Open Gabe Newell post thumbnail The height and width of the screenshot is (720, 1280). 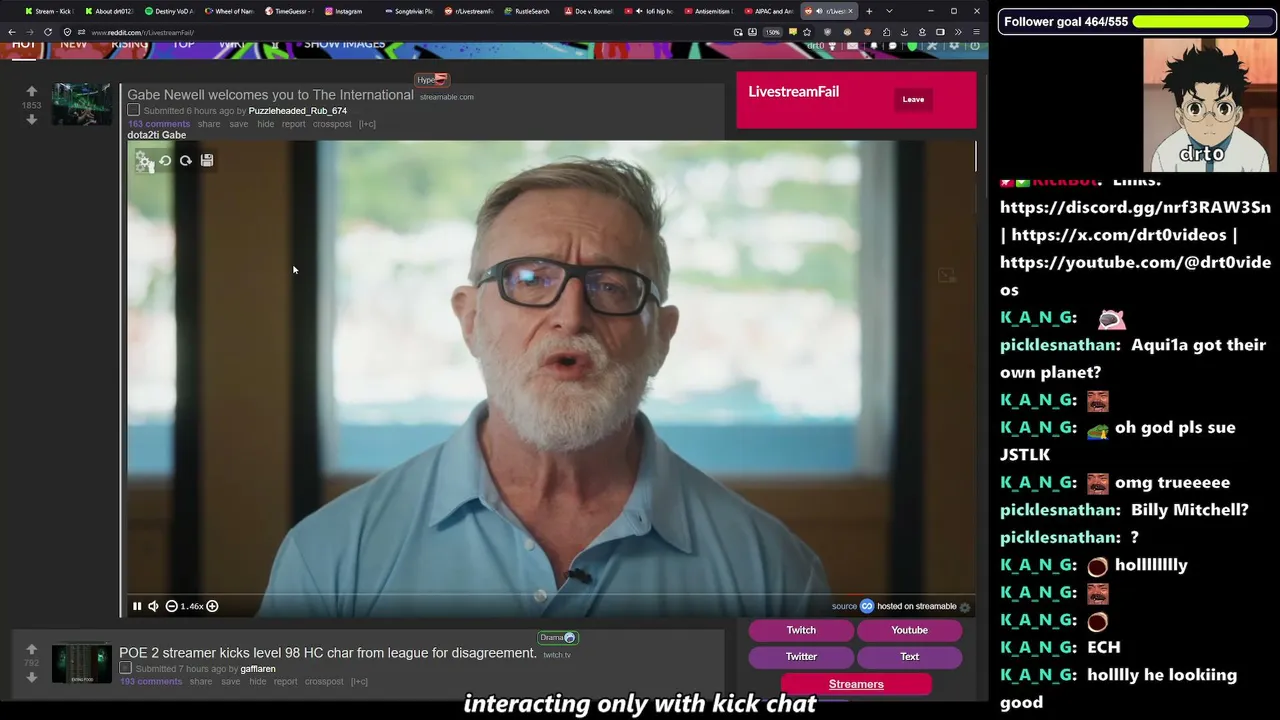point(81,104)
